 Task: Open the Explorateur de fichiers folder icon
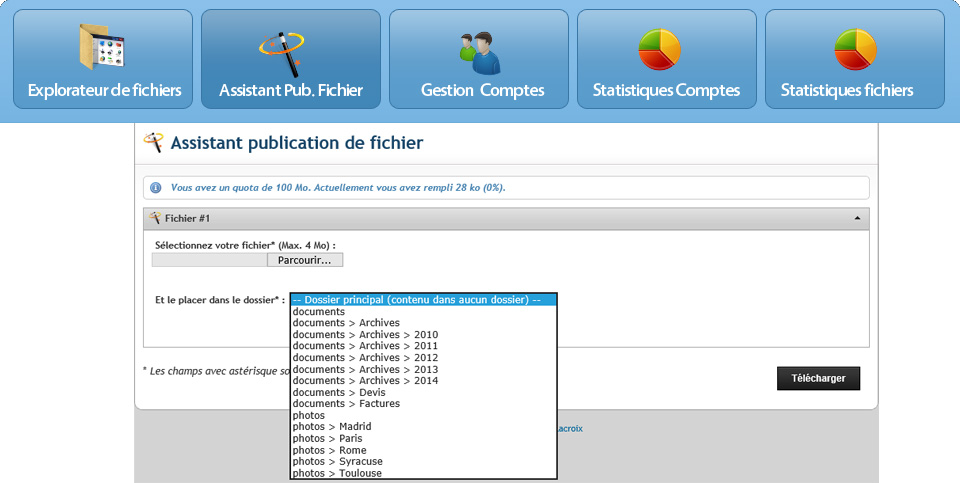point(104,47)
